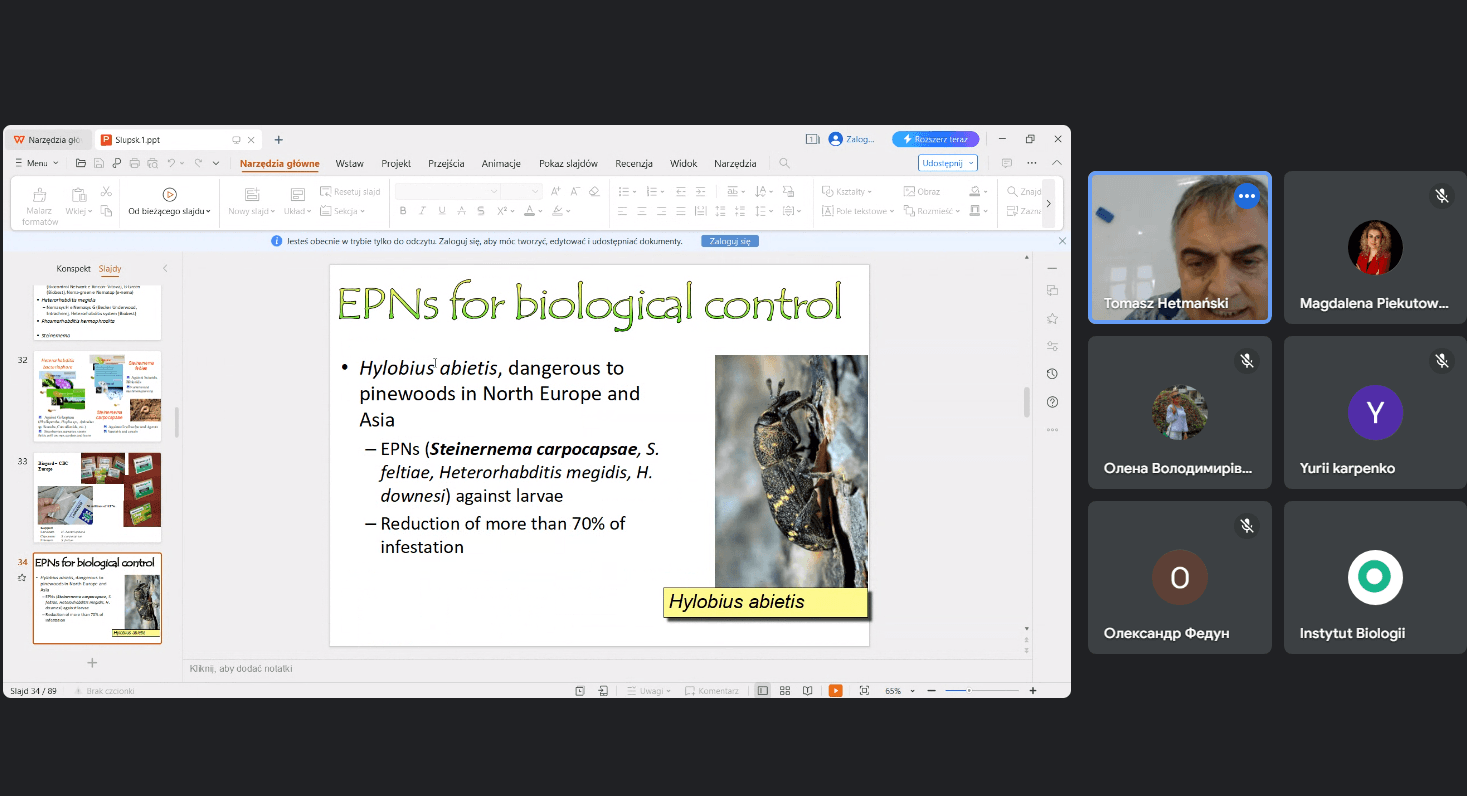
Task: Click the Save icon in quick toolbar
Action: coord(99,163)
